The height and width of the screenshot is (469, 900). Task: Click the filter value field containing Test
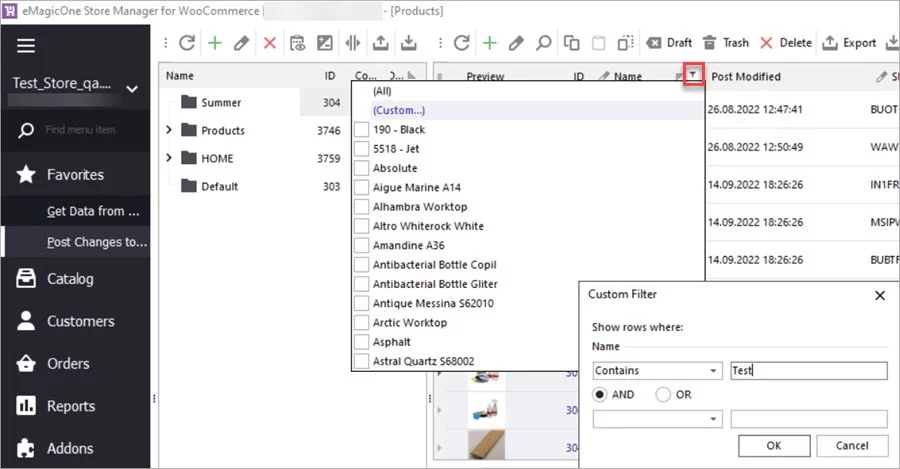(x=808, y=371)
